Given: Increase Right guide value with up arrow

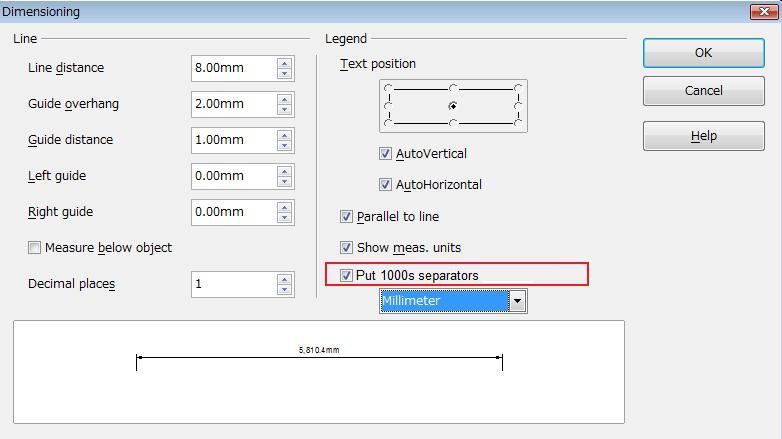Looking at the screenshot, I should [285, 207].
